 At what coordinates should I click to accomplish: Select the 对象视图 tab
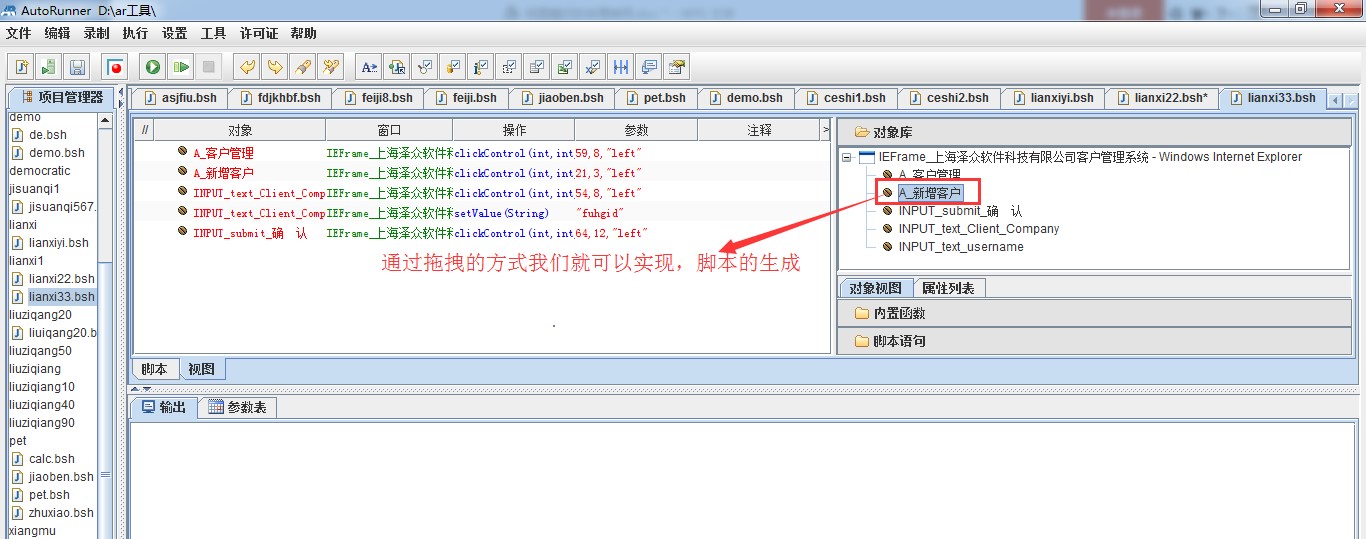click(x=875, y=288)
